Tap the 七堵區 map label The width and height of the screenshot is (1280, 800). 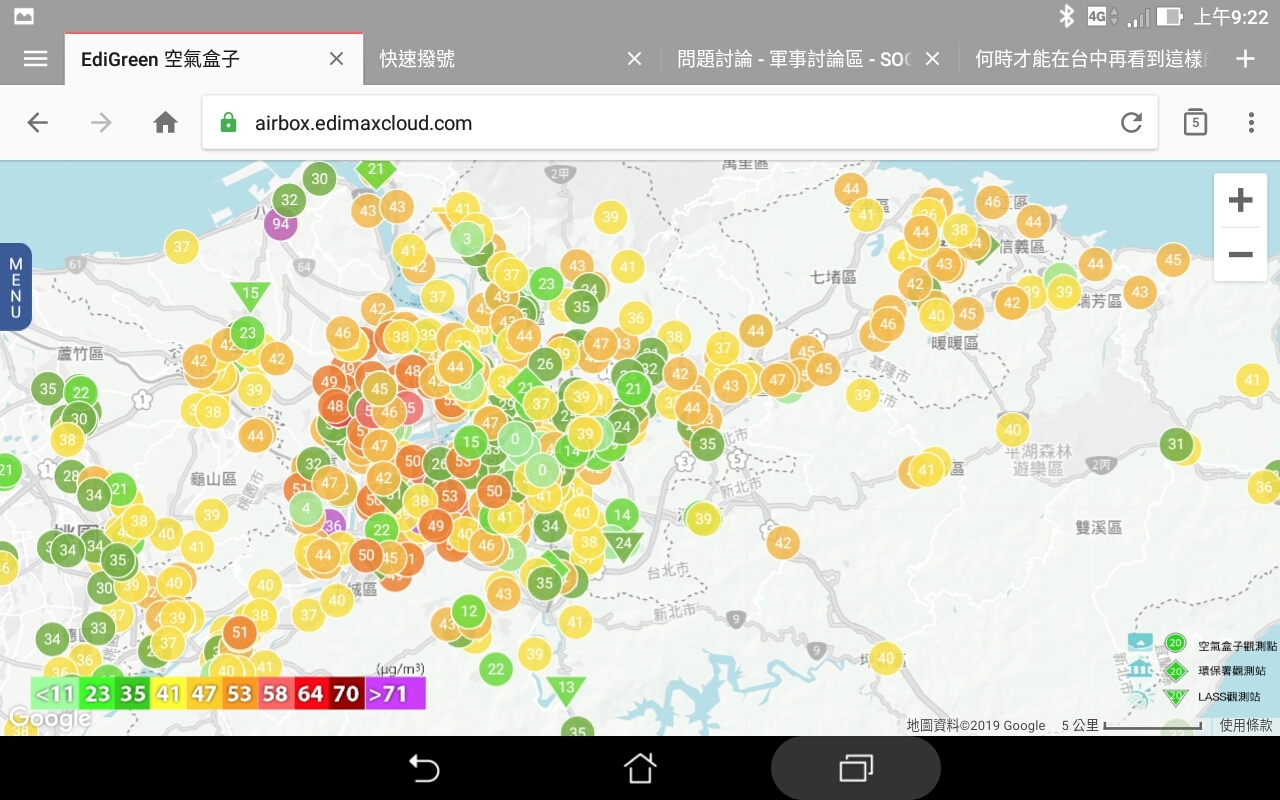coord(834,277)
